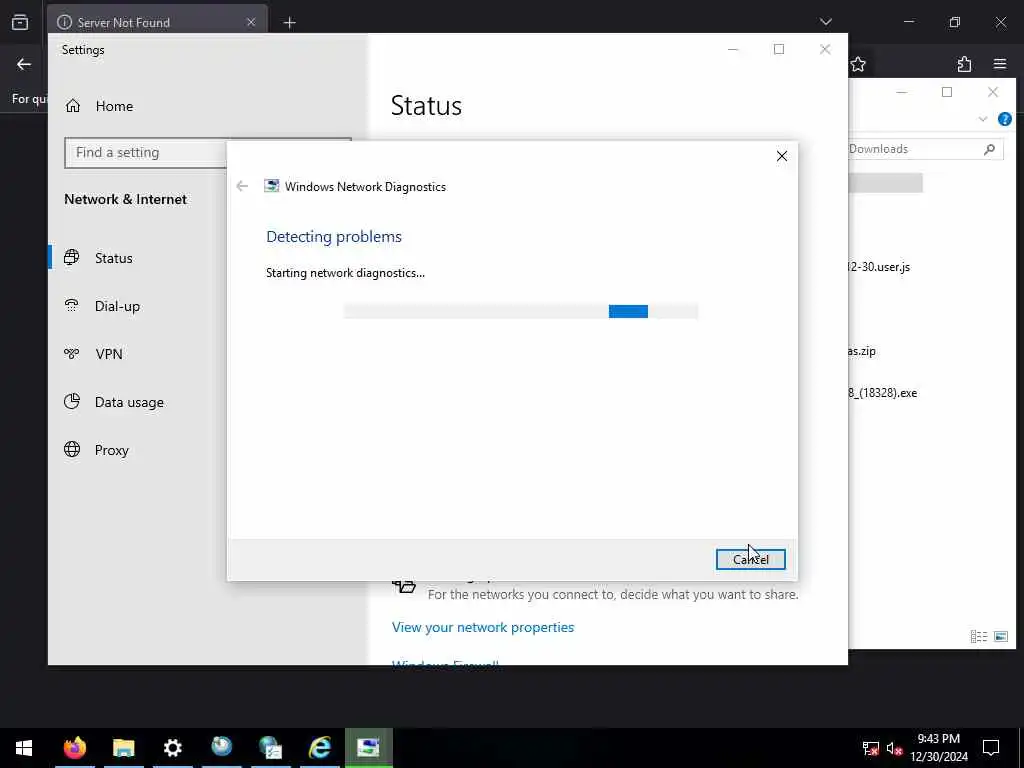Bookmark this page with the star icon
Viewport: 1024px width, 768px height.
[x=858, y=64]
